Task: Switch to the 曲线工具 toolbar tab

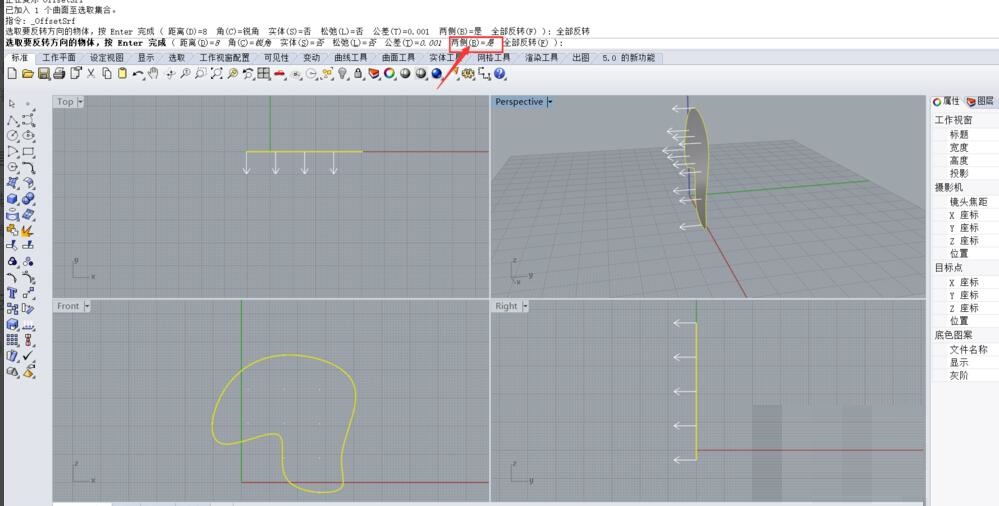Action: 350,58
